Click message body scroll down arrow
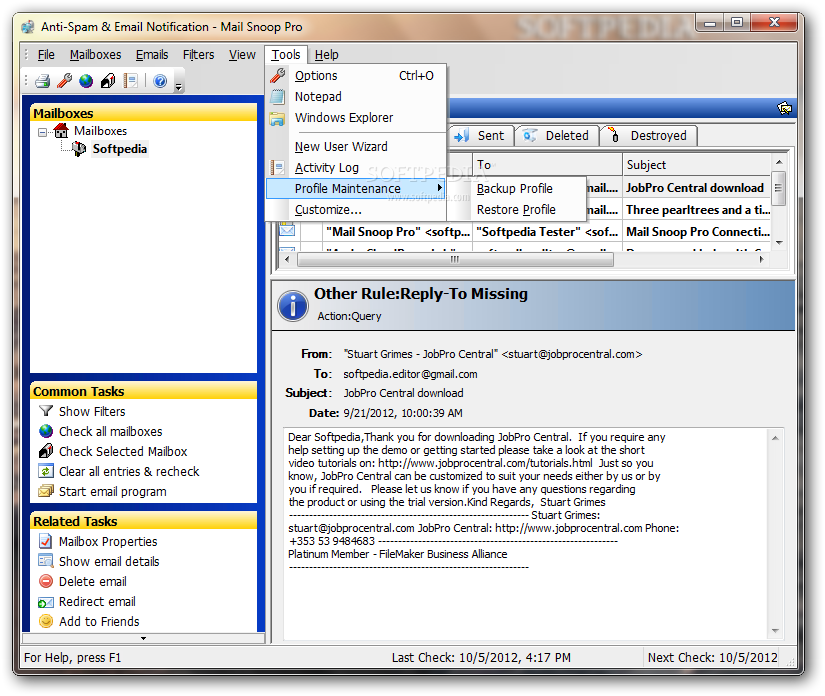Image resolution: width=825 pixels, height=696 pixels. point(775,631)
